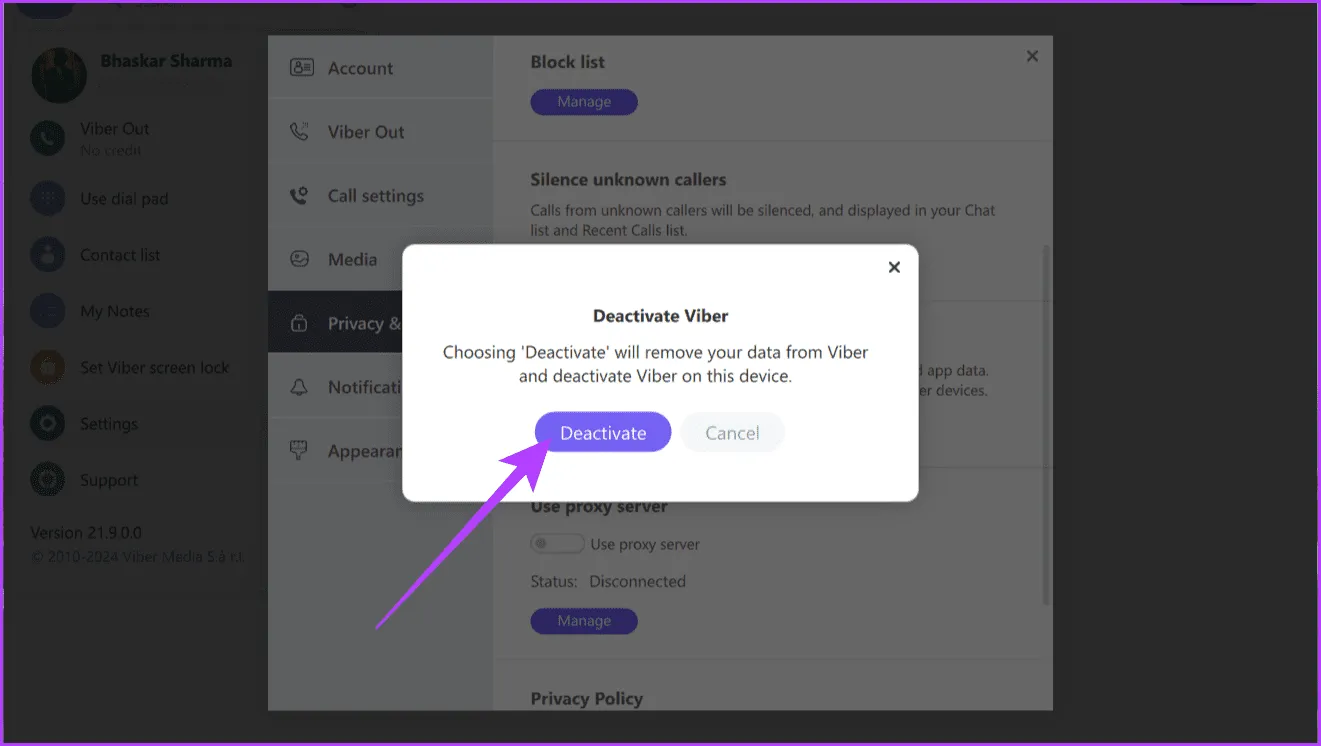Open the Call settings tab
The height and width of the screenshot is (746, 1321).
tap(375, 196)
